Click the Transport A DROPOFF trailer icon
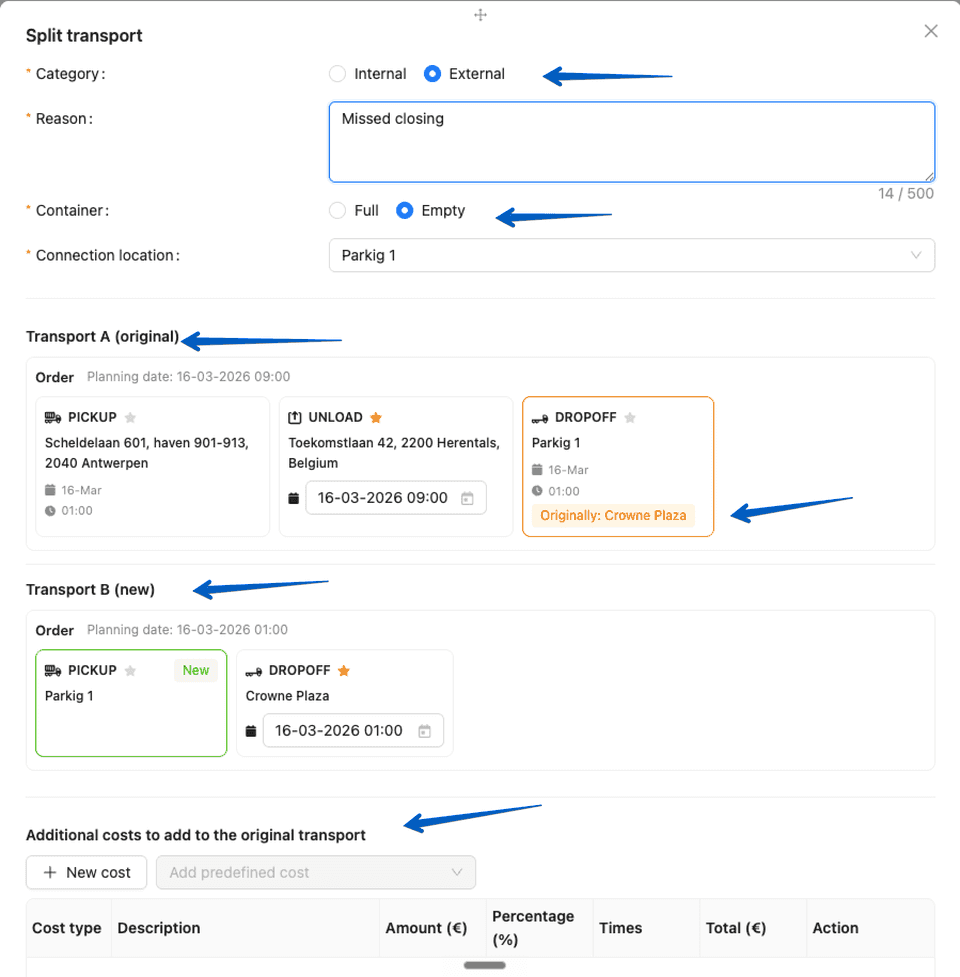The height and width of the screenshot is (977, 960). click(x=540, y=418)
